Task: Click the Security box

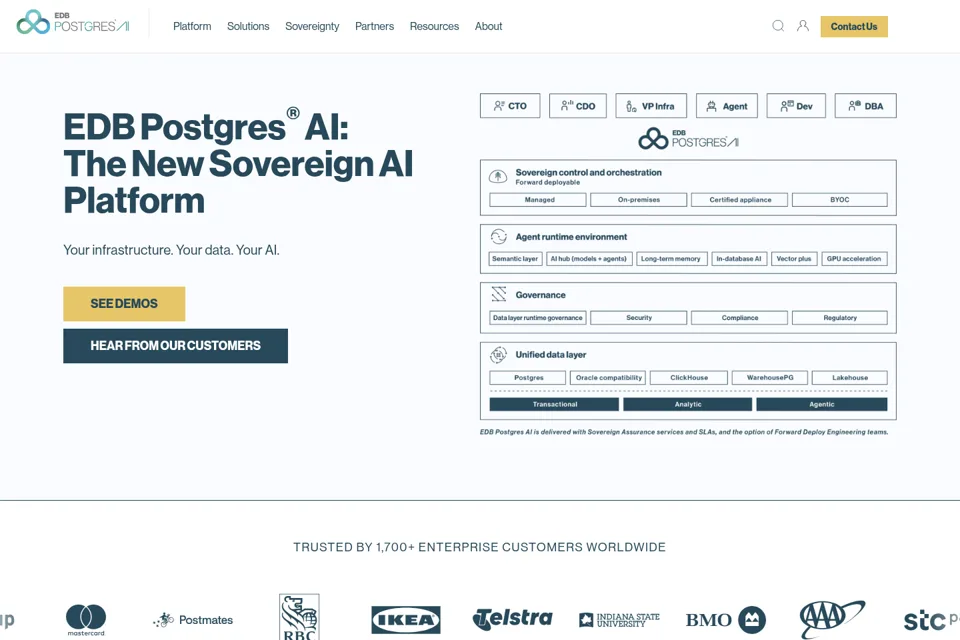Action: point(639,318)
